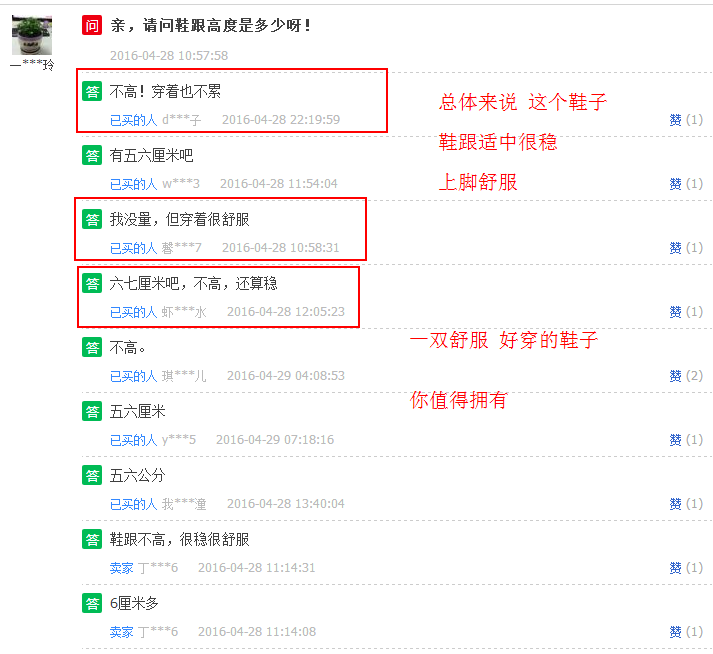Viewport: 713px width, 654px height.
Task: Click the green 答 icon beside 我没量，但穿着很舒服
Action: pyautogui.click(x=92, y=220)
